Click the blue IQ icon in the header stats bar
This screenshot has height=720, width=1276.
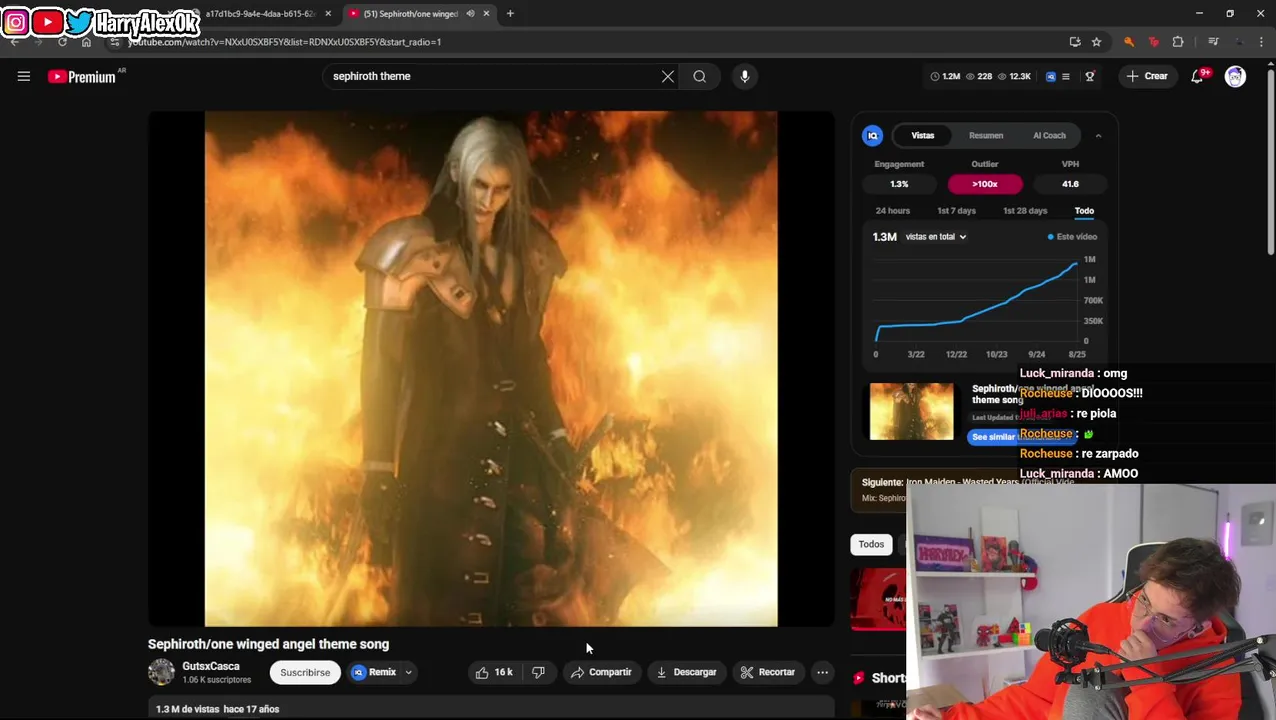1051,76
